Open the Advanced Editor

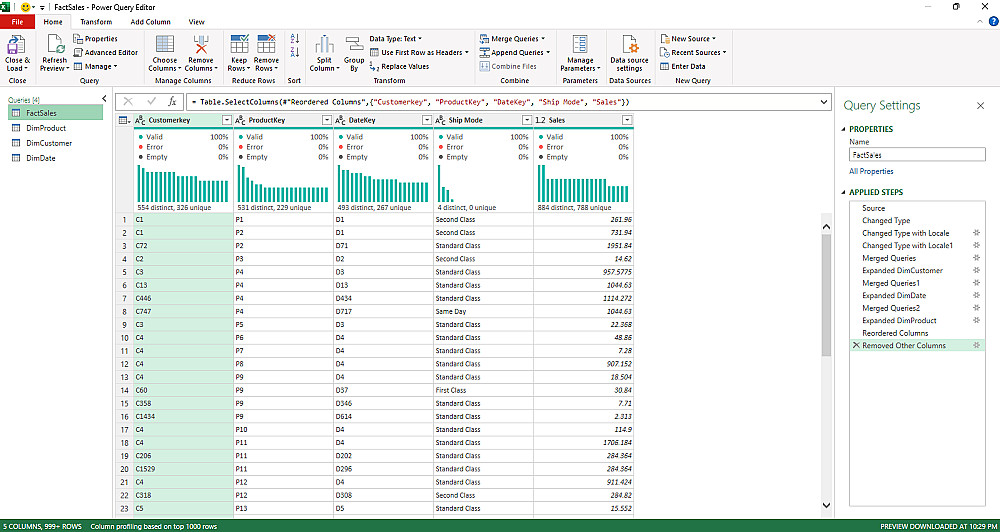tap(105, 52)
